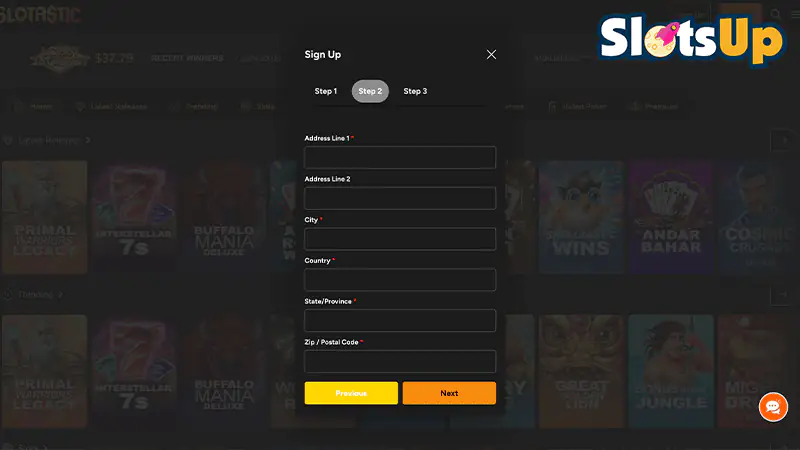
Task: Go to Step 3 tab
Action: (x=415, y=91)
